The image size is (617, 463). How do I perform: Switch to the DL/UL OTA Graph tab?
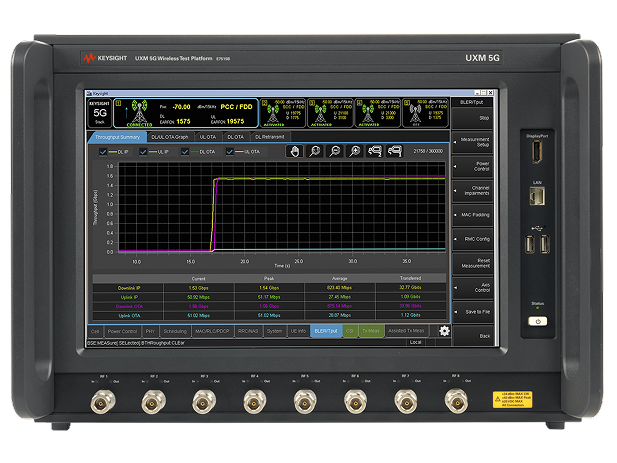171,136
